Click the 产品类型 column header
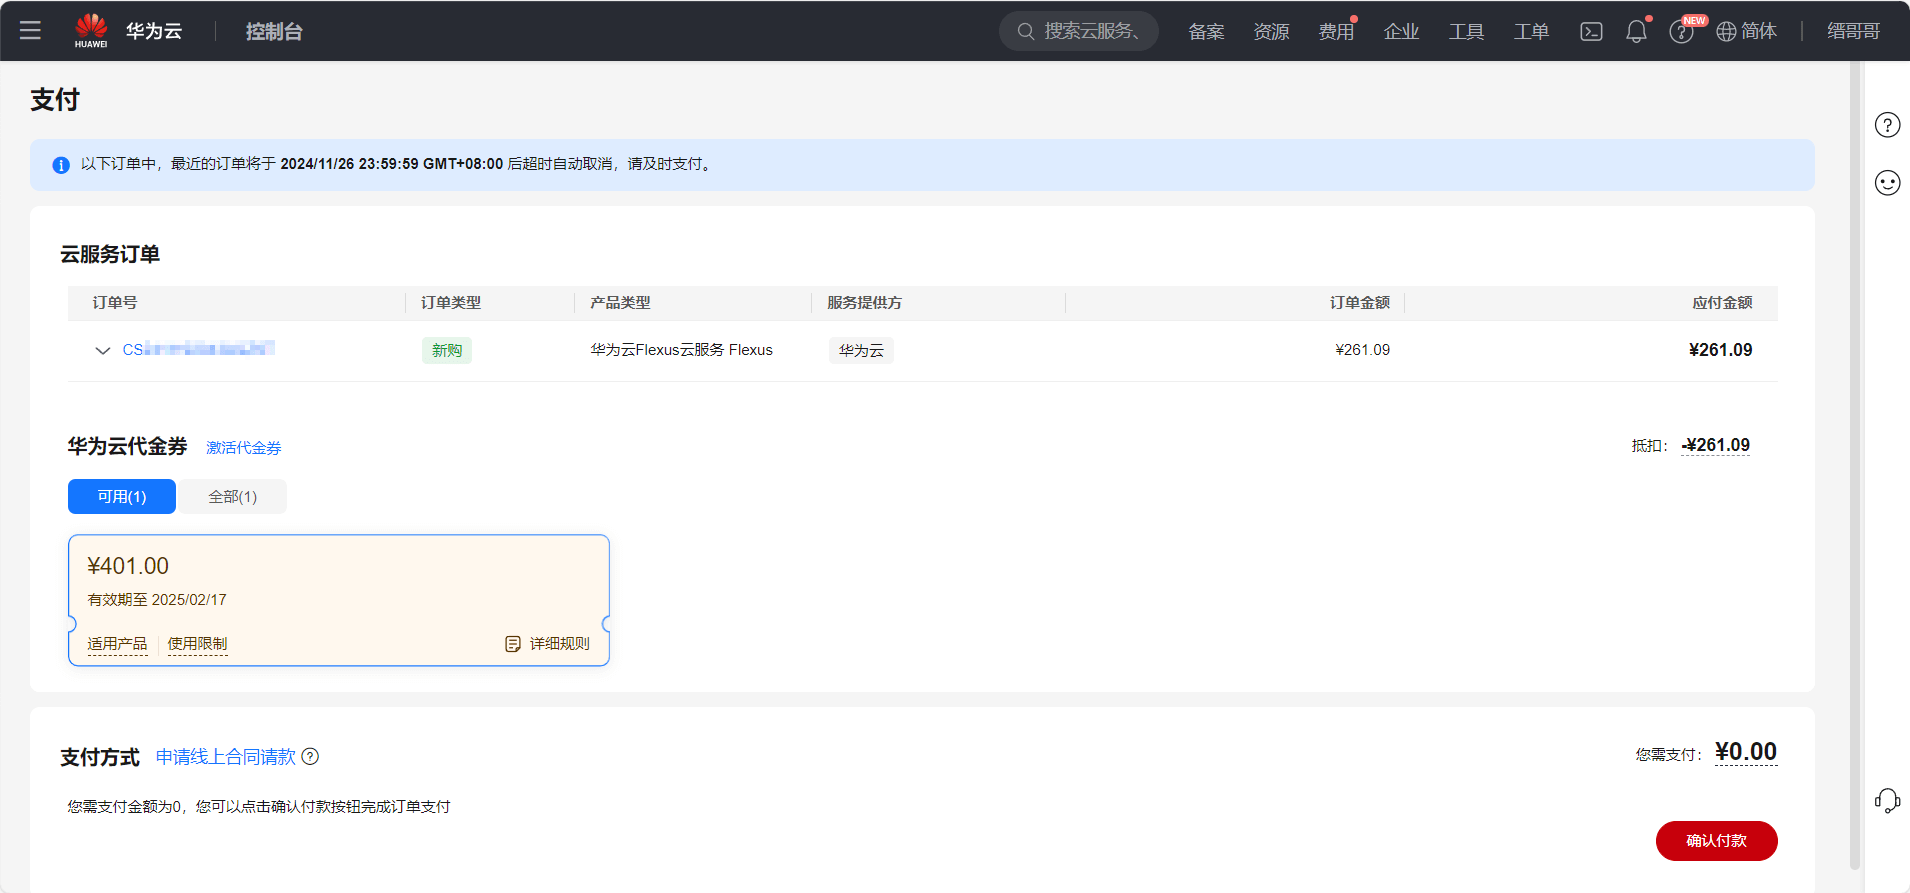Image resolution: width=1910 pixels, height=893 pixels. pos(620,303)
